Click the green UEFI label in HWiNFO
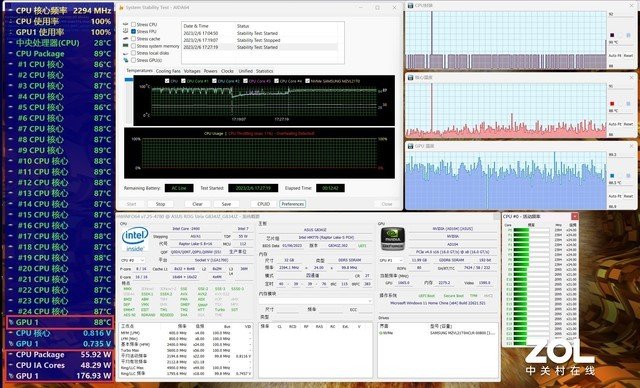This screenshot has height=388, width=640. (362, 246)
